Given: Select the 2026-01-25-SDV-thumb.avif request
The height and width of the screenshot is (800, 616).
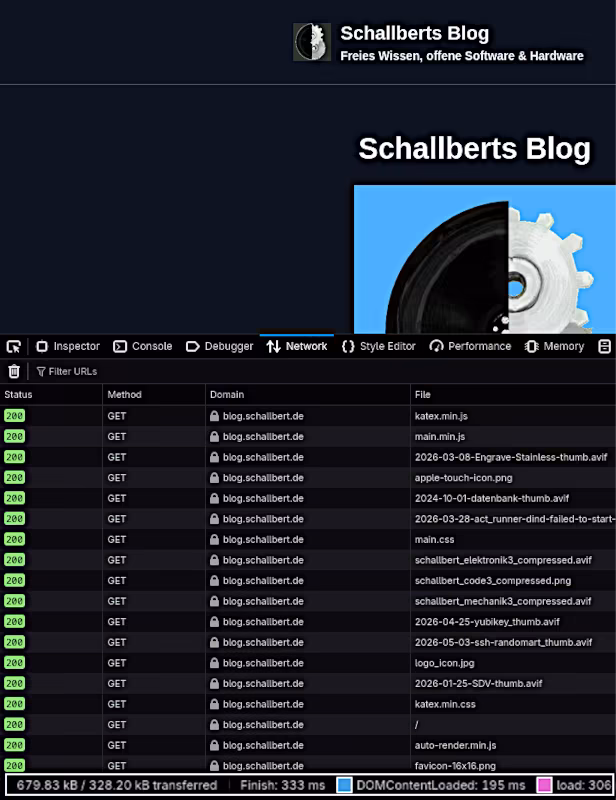Looking at the screenshot, I should click(308, 684).
